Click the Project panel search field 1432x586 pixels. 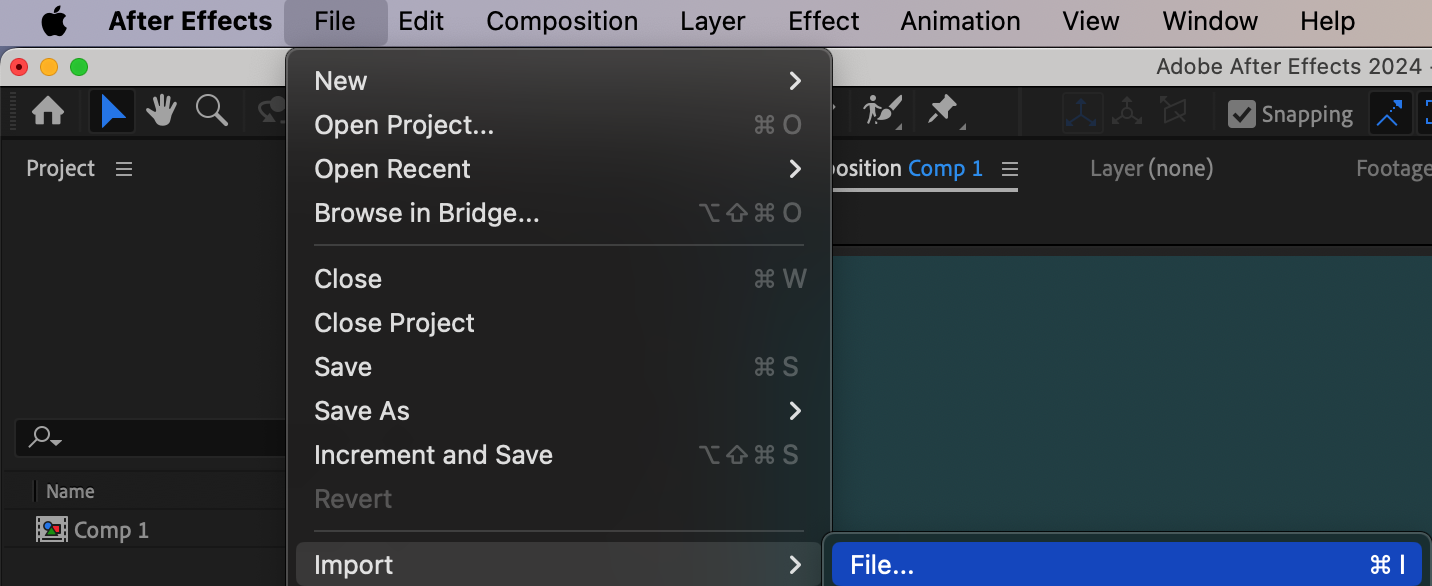150,437
